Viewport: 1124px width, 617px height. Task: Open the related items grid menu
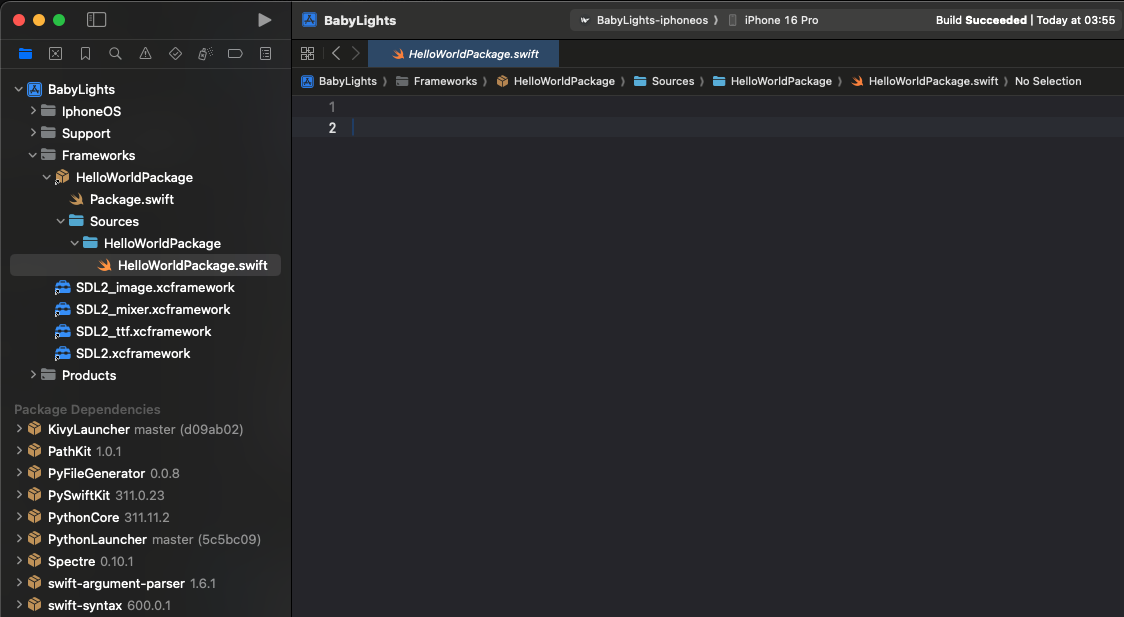click(x=308, y=54)
